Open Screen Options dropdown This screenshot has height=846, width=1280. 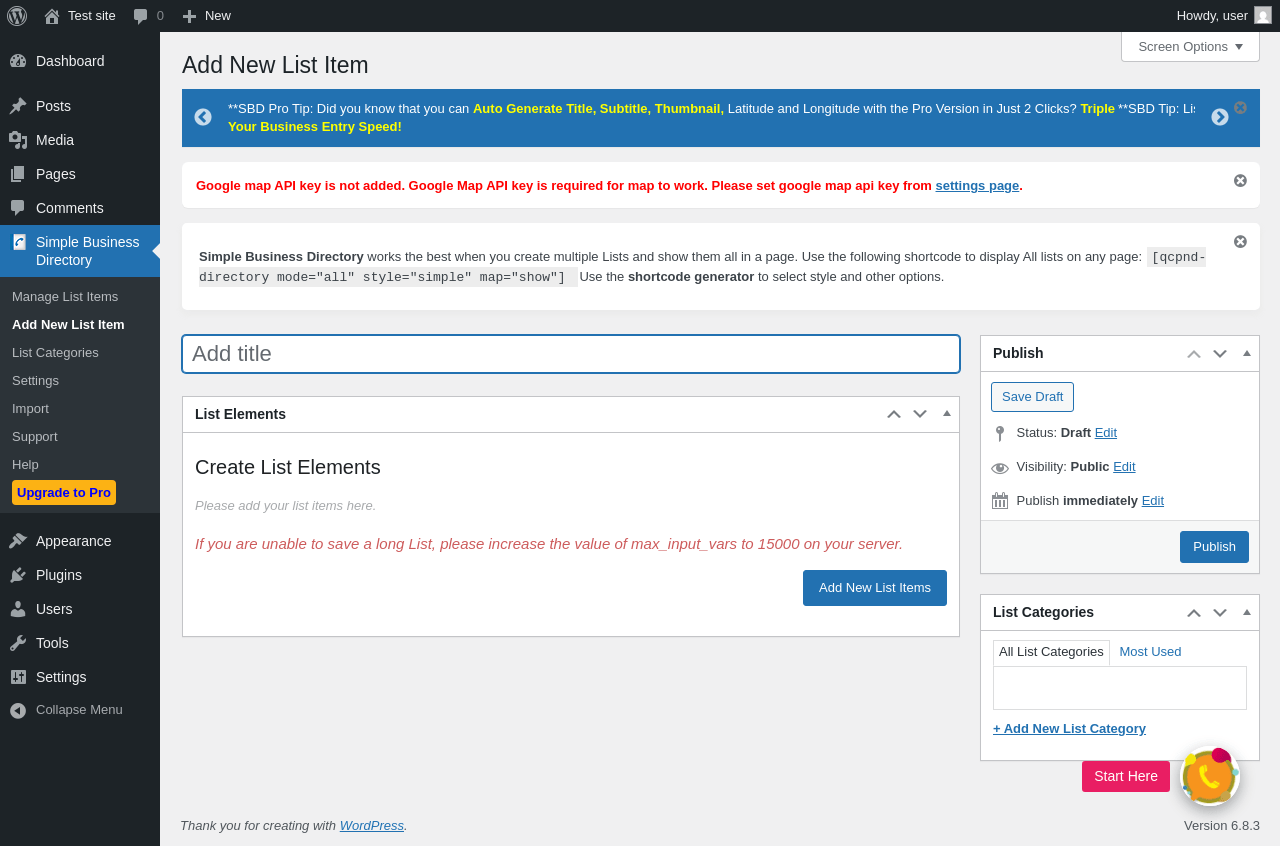point(1190,46)
